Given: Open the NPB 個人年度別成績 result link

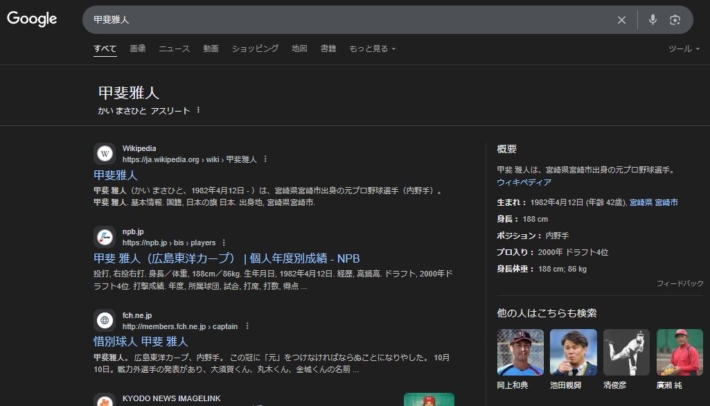Looking at the screenshot, I should (x=226, y=258).
